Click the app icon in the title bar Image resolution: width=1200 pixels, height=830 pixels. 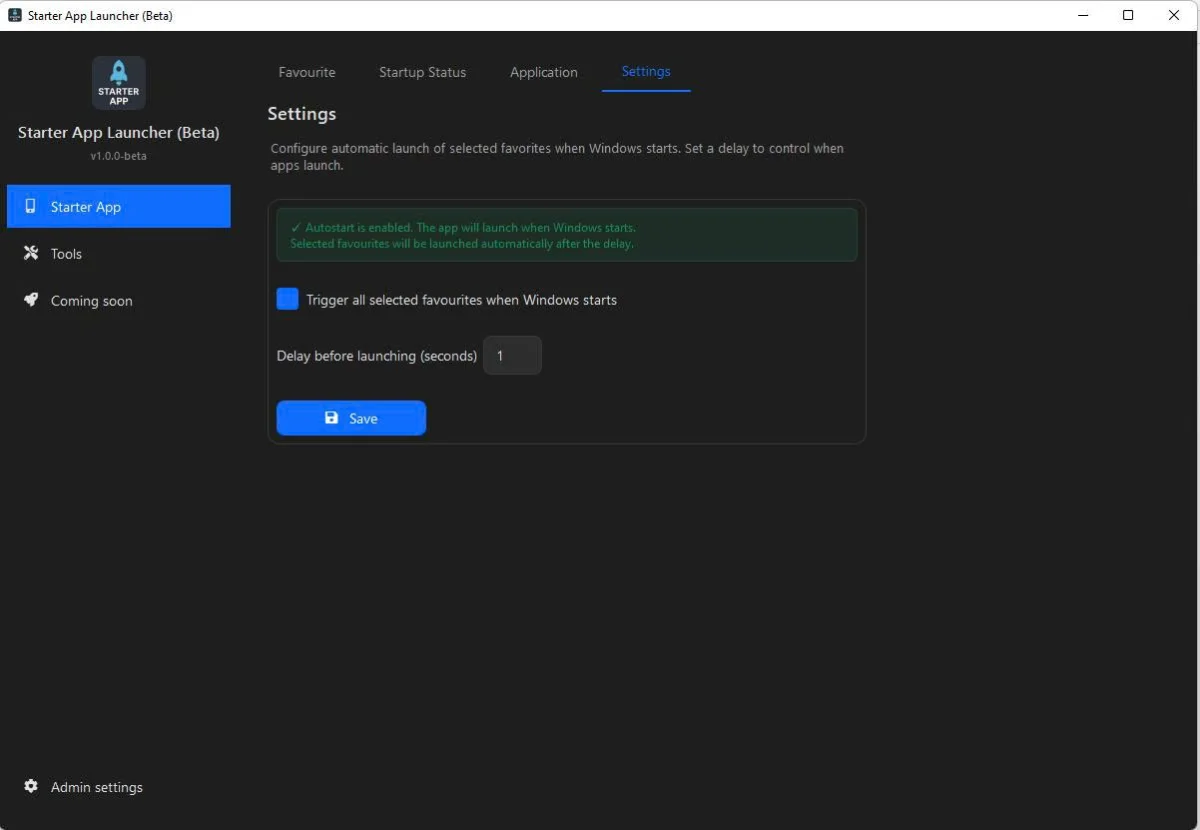click(14, 15)
